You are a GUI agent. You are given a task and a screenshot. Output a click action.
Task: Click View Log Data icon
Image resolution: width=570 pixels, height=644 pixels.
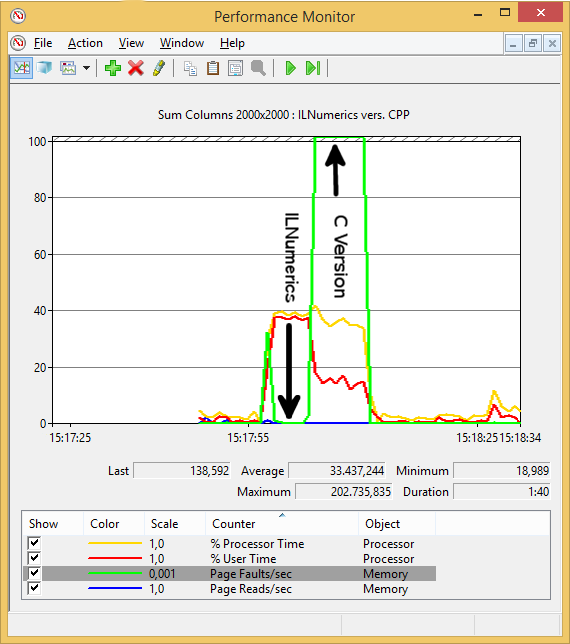pyautogui.click(x=44, y=68)
